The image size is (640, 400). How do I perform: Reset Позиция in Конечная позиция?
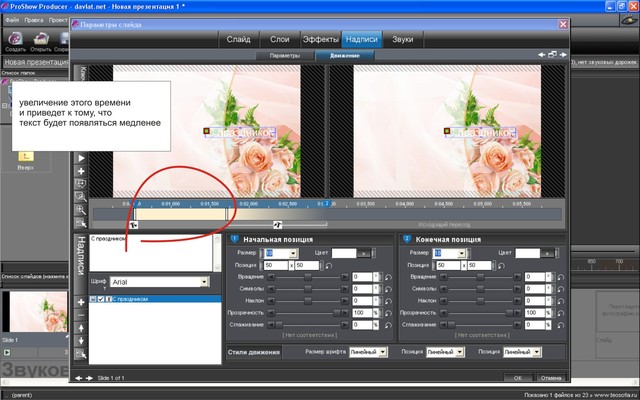coord(501,265)
